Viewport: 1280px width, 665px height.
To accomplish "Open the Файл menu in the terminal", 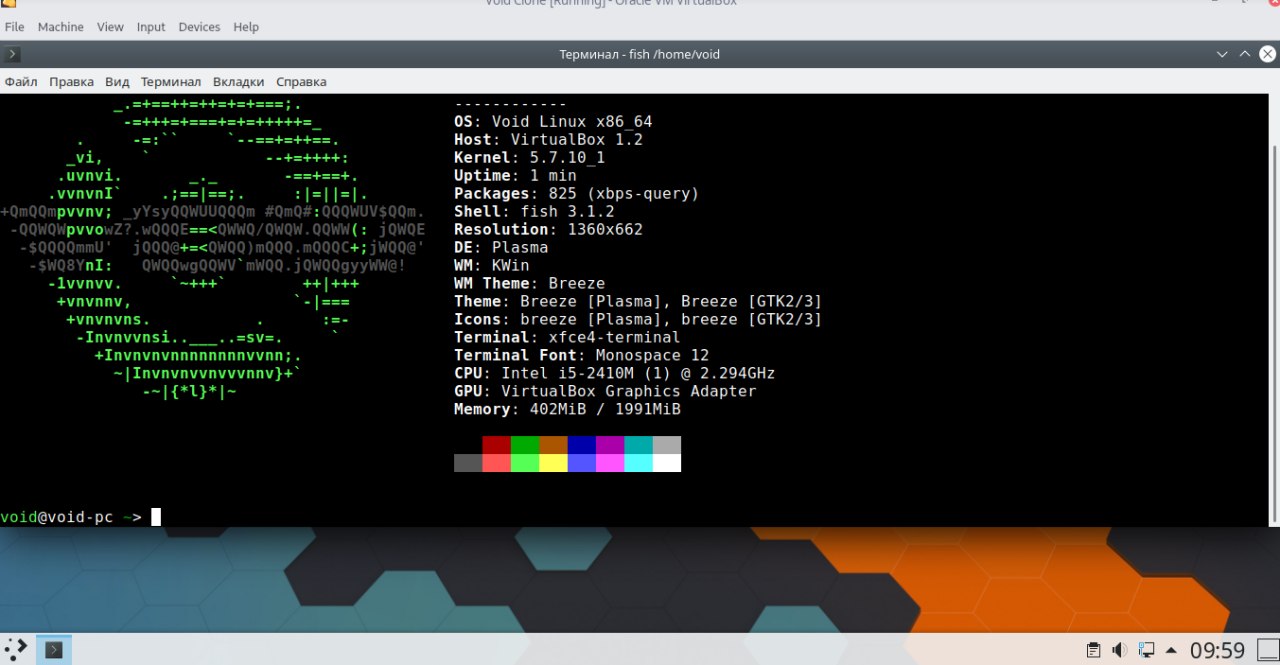I will (21, 82).
